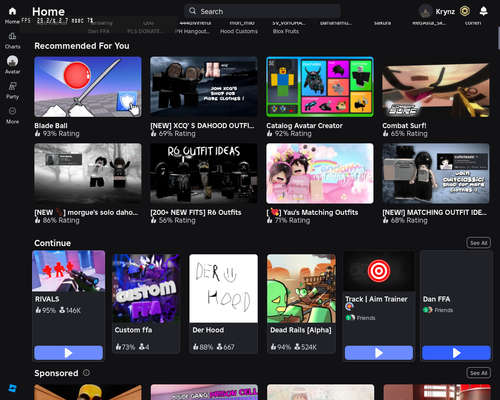The image size is (500, 400).
Task: Click into the Search field
Action: point(262,11)
